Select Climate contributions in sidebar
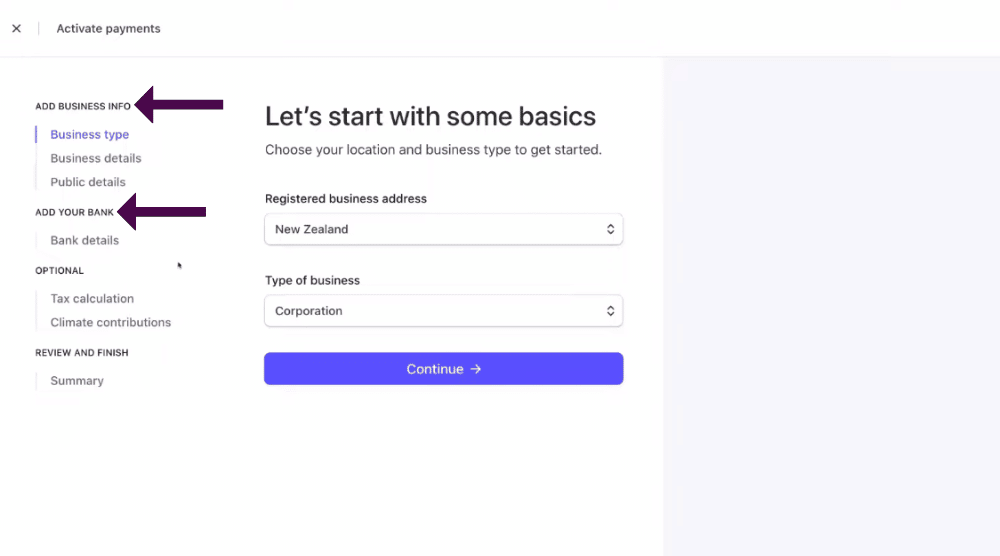Image resolution: width=1000 pixels, height=556 pixels. point(110,322)
